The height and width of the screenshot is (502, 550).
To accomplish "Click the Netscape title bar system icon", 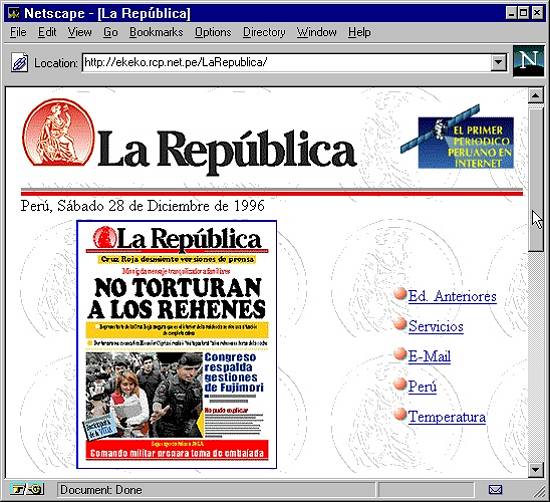I will click(14, 13).
